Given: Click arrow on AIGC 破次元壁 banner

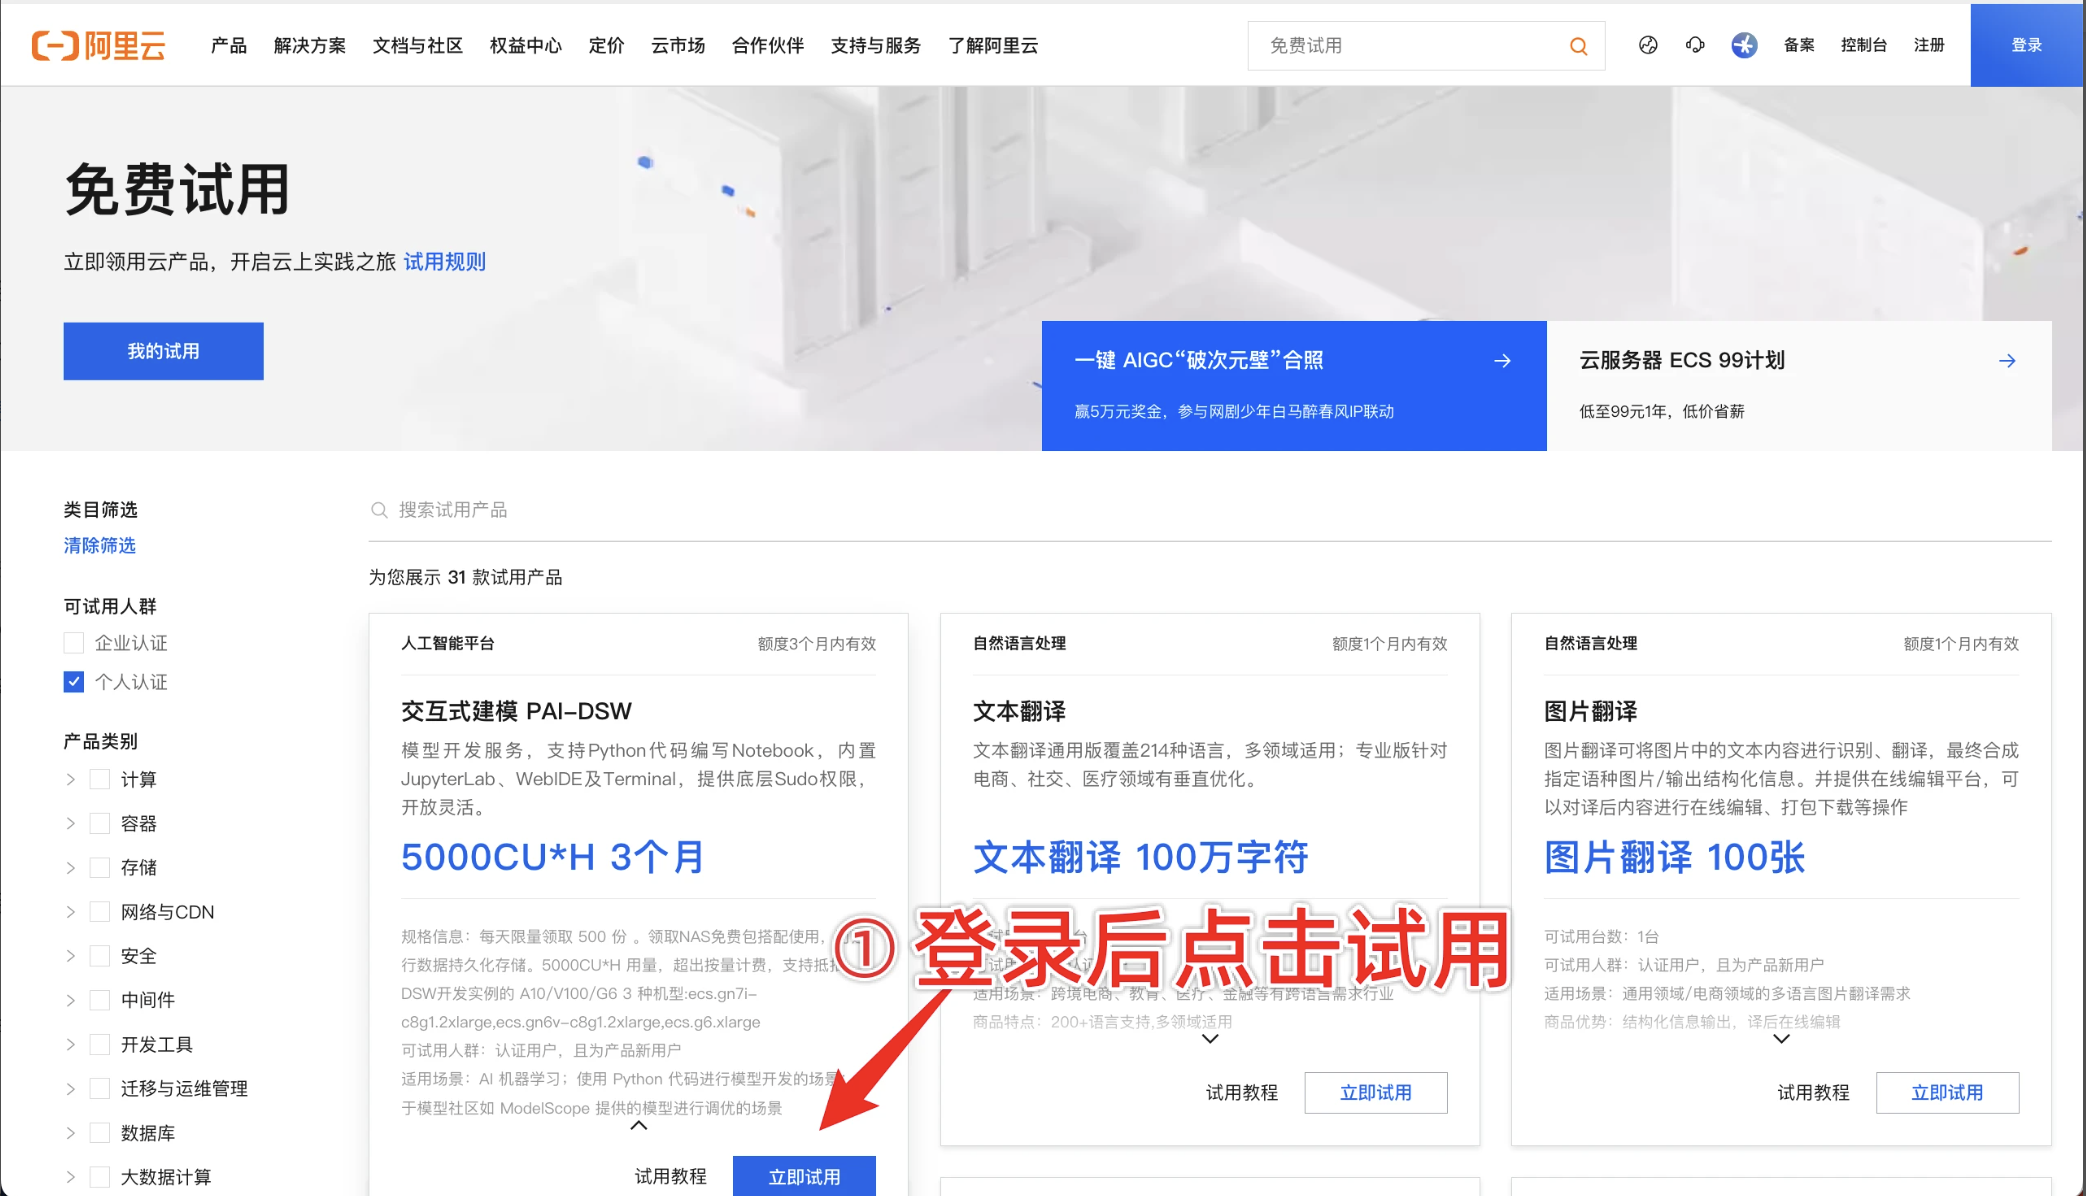Looking at the screenshot, I should (1502, 361).
